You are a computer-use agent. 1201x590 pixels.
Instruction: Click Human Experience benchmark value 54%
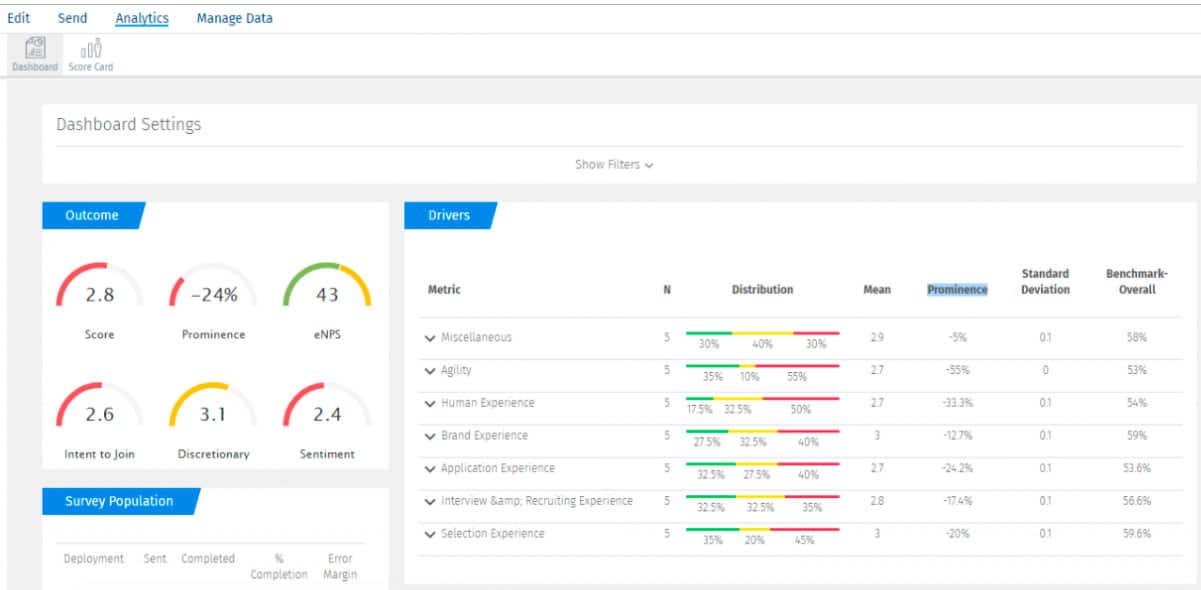1136,404
